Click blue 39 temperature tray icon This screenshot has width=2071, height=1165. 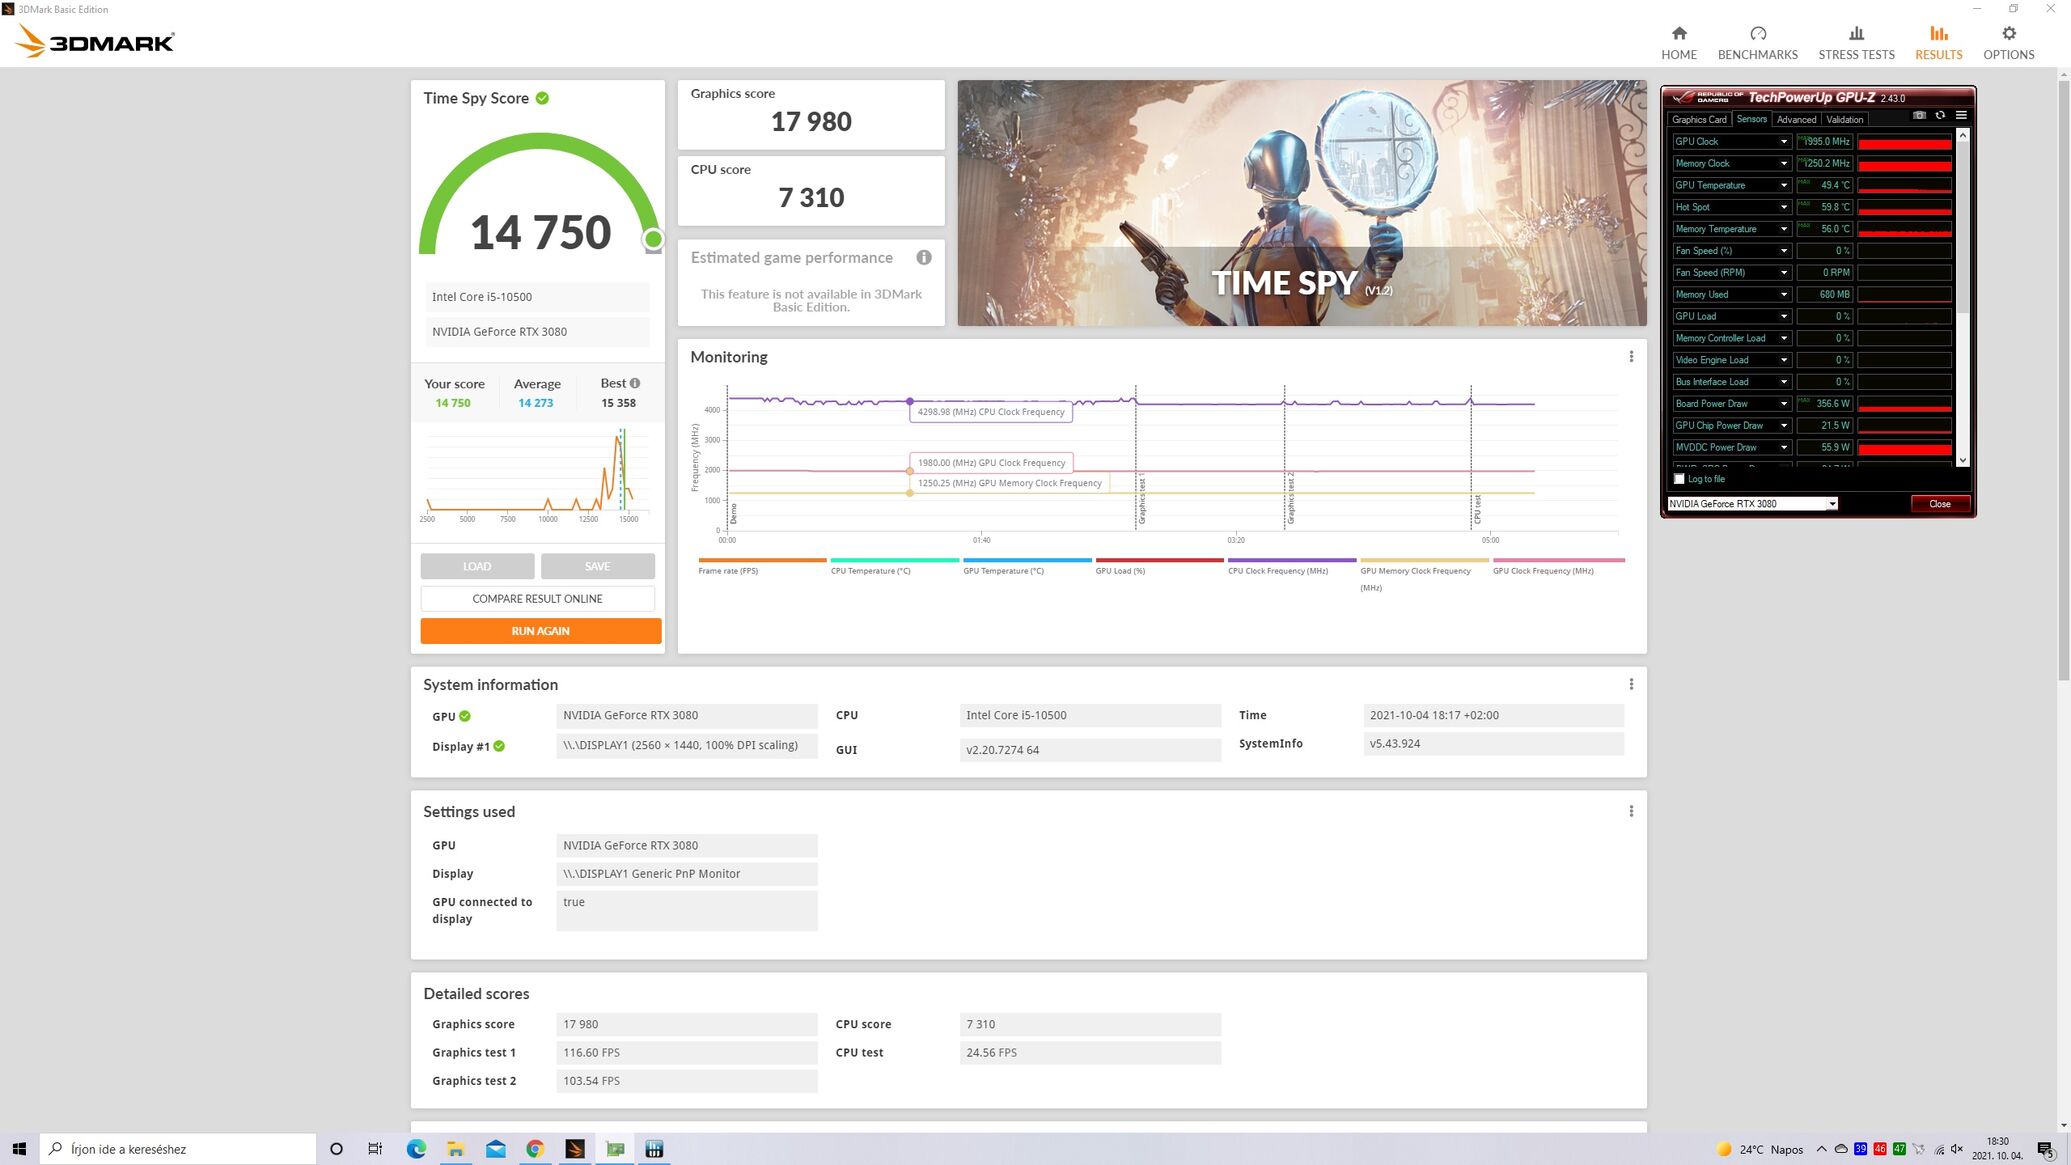1860,1149
